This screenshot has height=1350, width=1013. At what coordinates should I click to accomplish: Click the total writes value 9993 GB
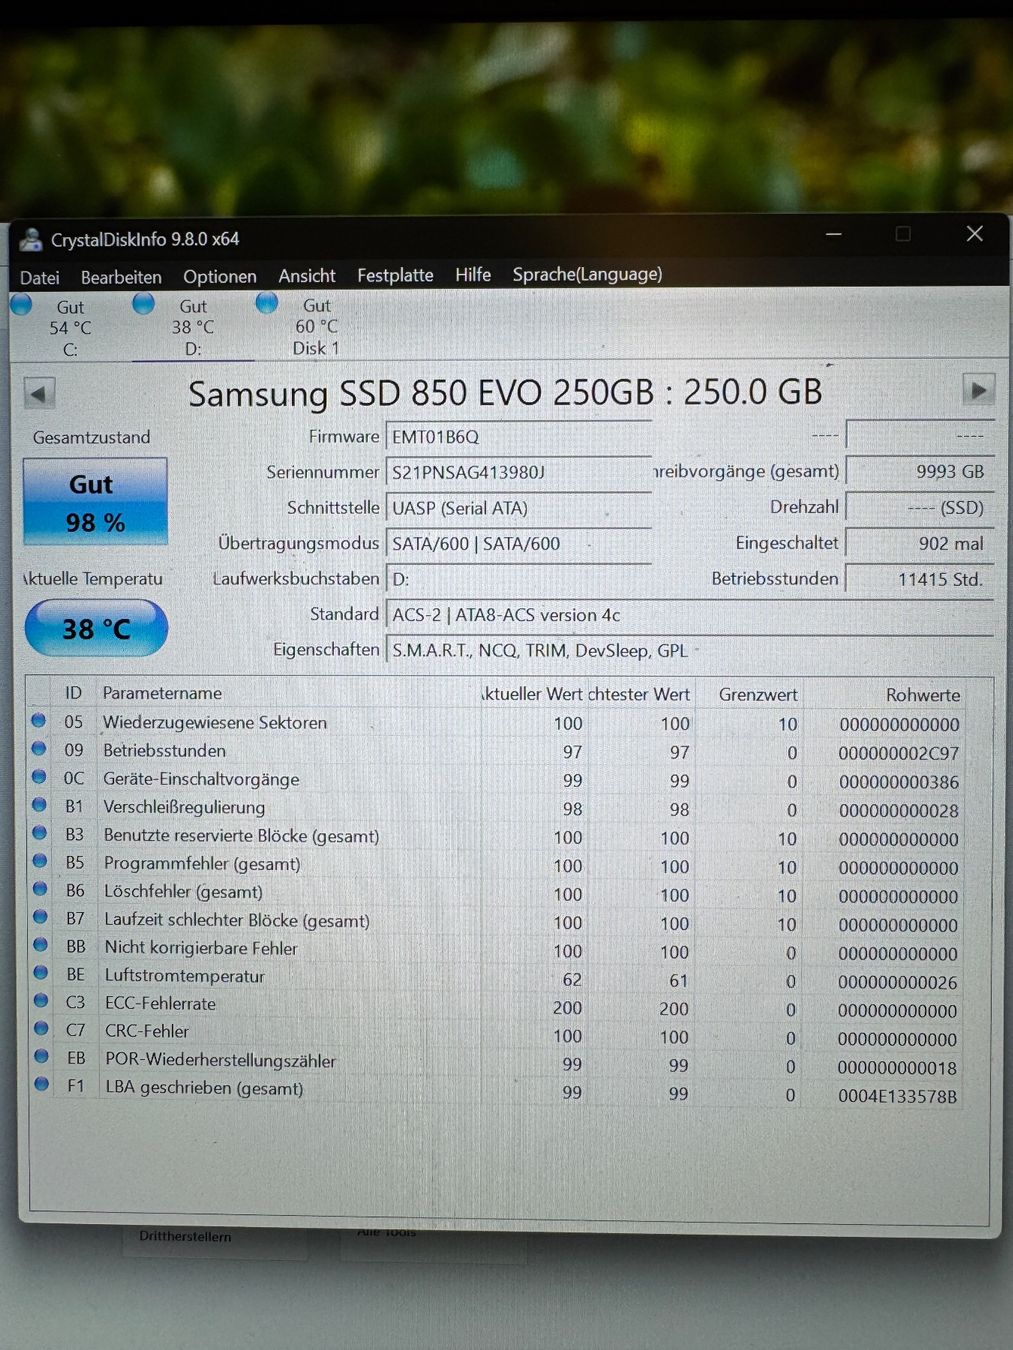point(920,471)
